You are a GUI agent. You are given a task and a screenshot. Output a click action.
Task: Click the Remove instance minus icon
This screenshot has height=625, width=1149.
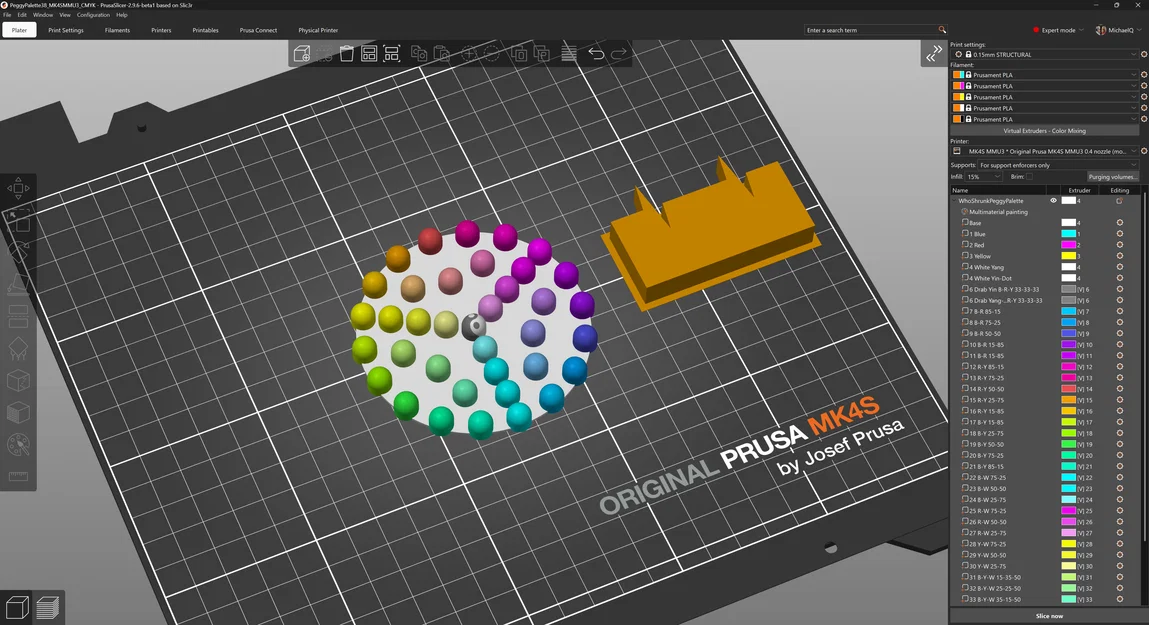pos(492,53)
